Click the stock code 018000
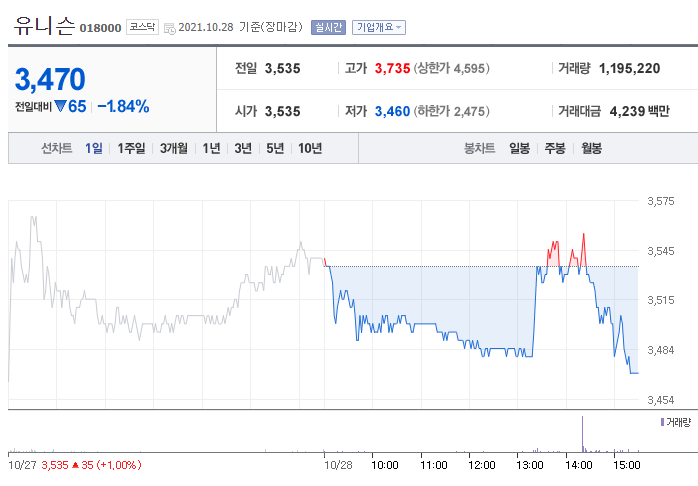 100,28
